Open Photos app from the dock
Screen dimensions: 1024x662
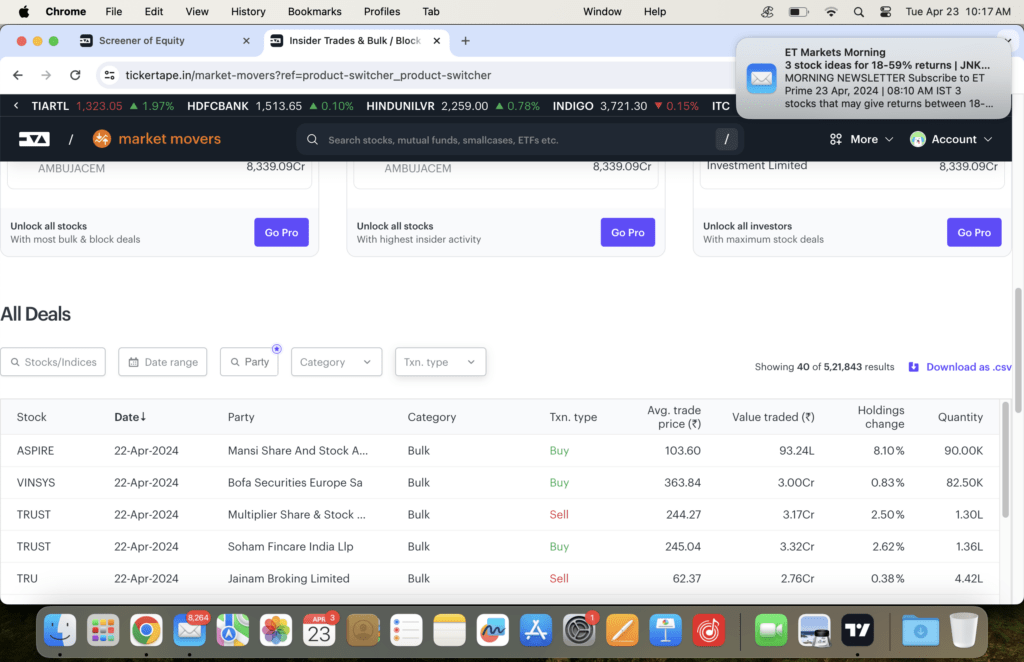pyautogui.click(x=276, y=630)
